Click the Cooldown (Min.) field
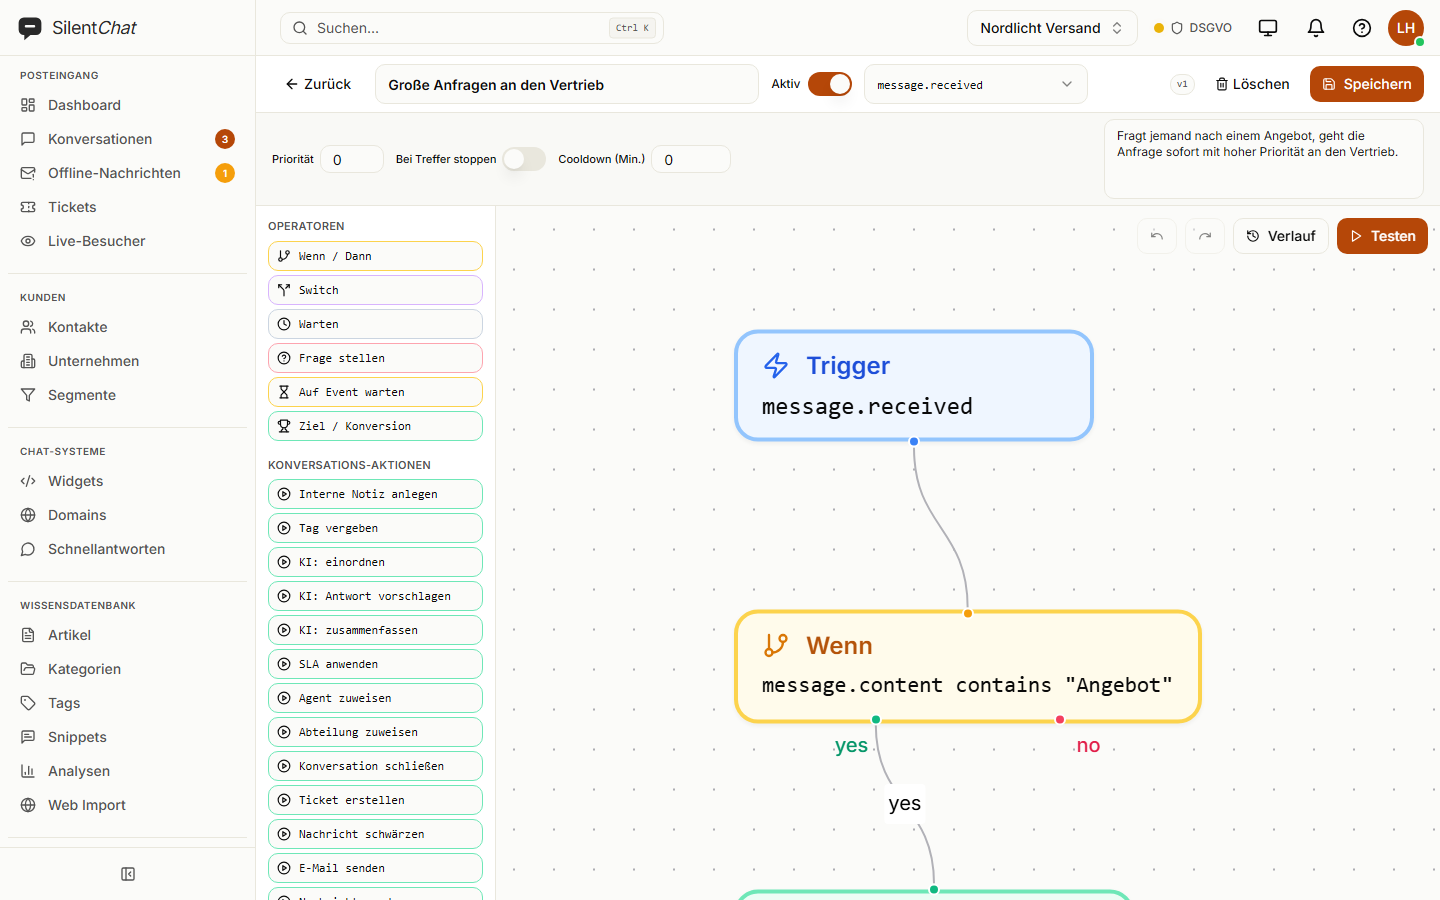Screen dimensions: 1440x900 click(691, 159)
